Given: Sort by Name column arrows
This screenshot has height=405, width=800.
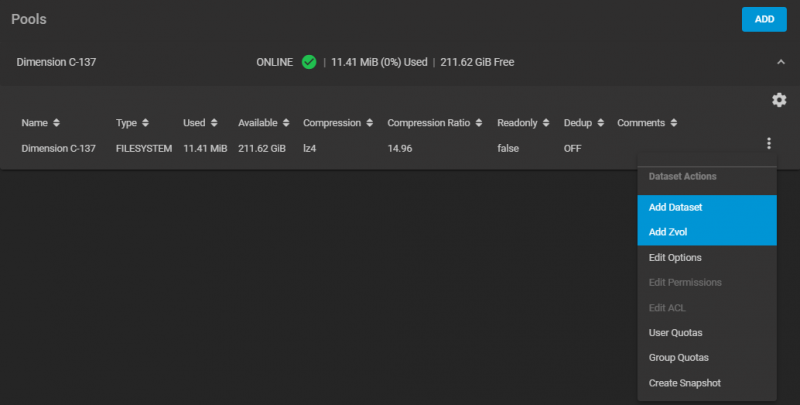Looking at the screenshot, I should (x=56, y=123).
